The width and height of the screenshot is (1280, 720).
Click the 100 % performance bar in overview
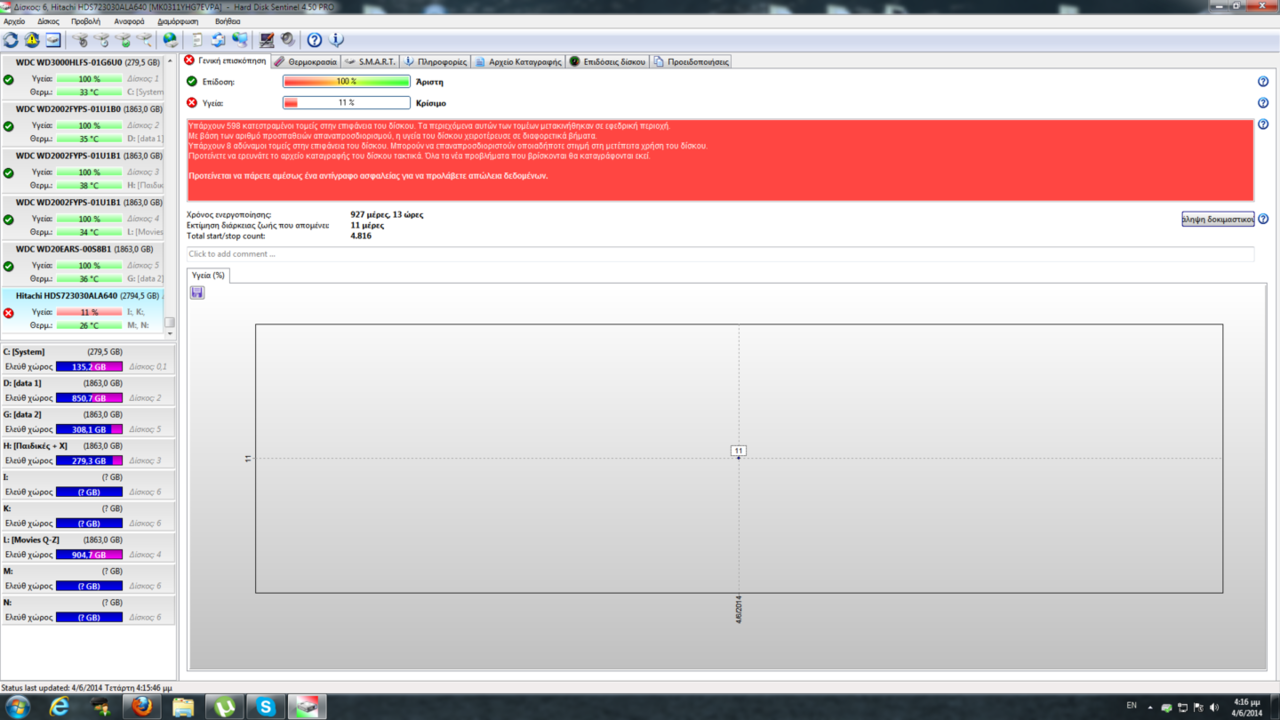click(346, 82)
